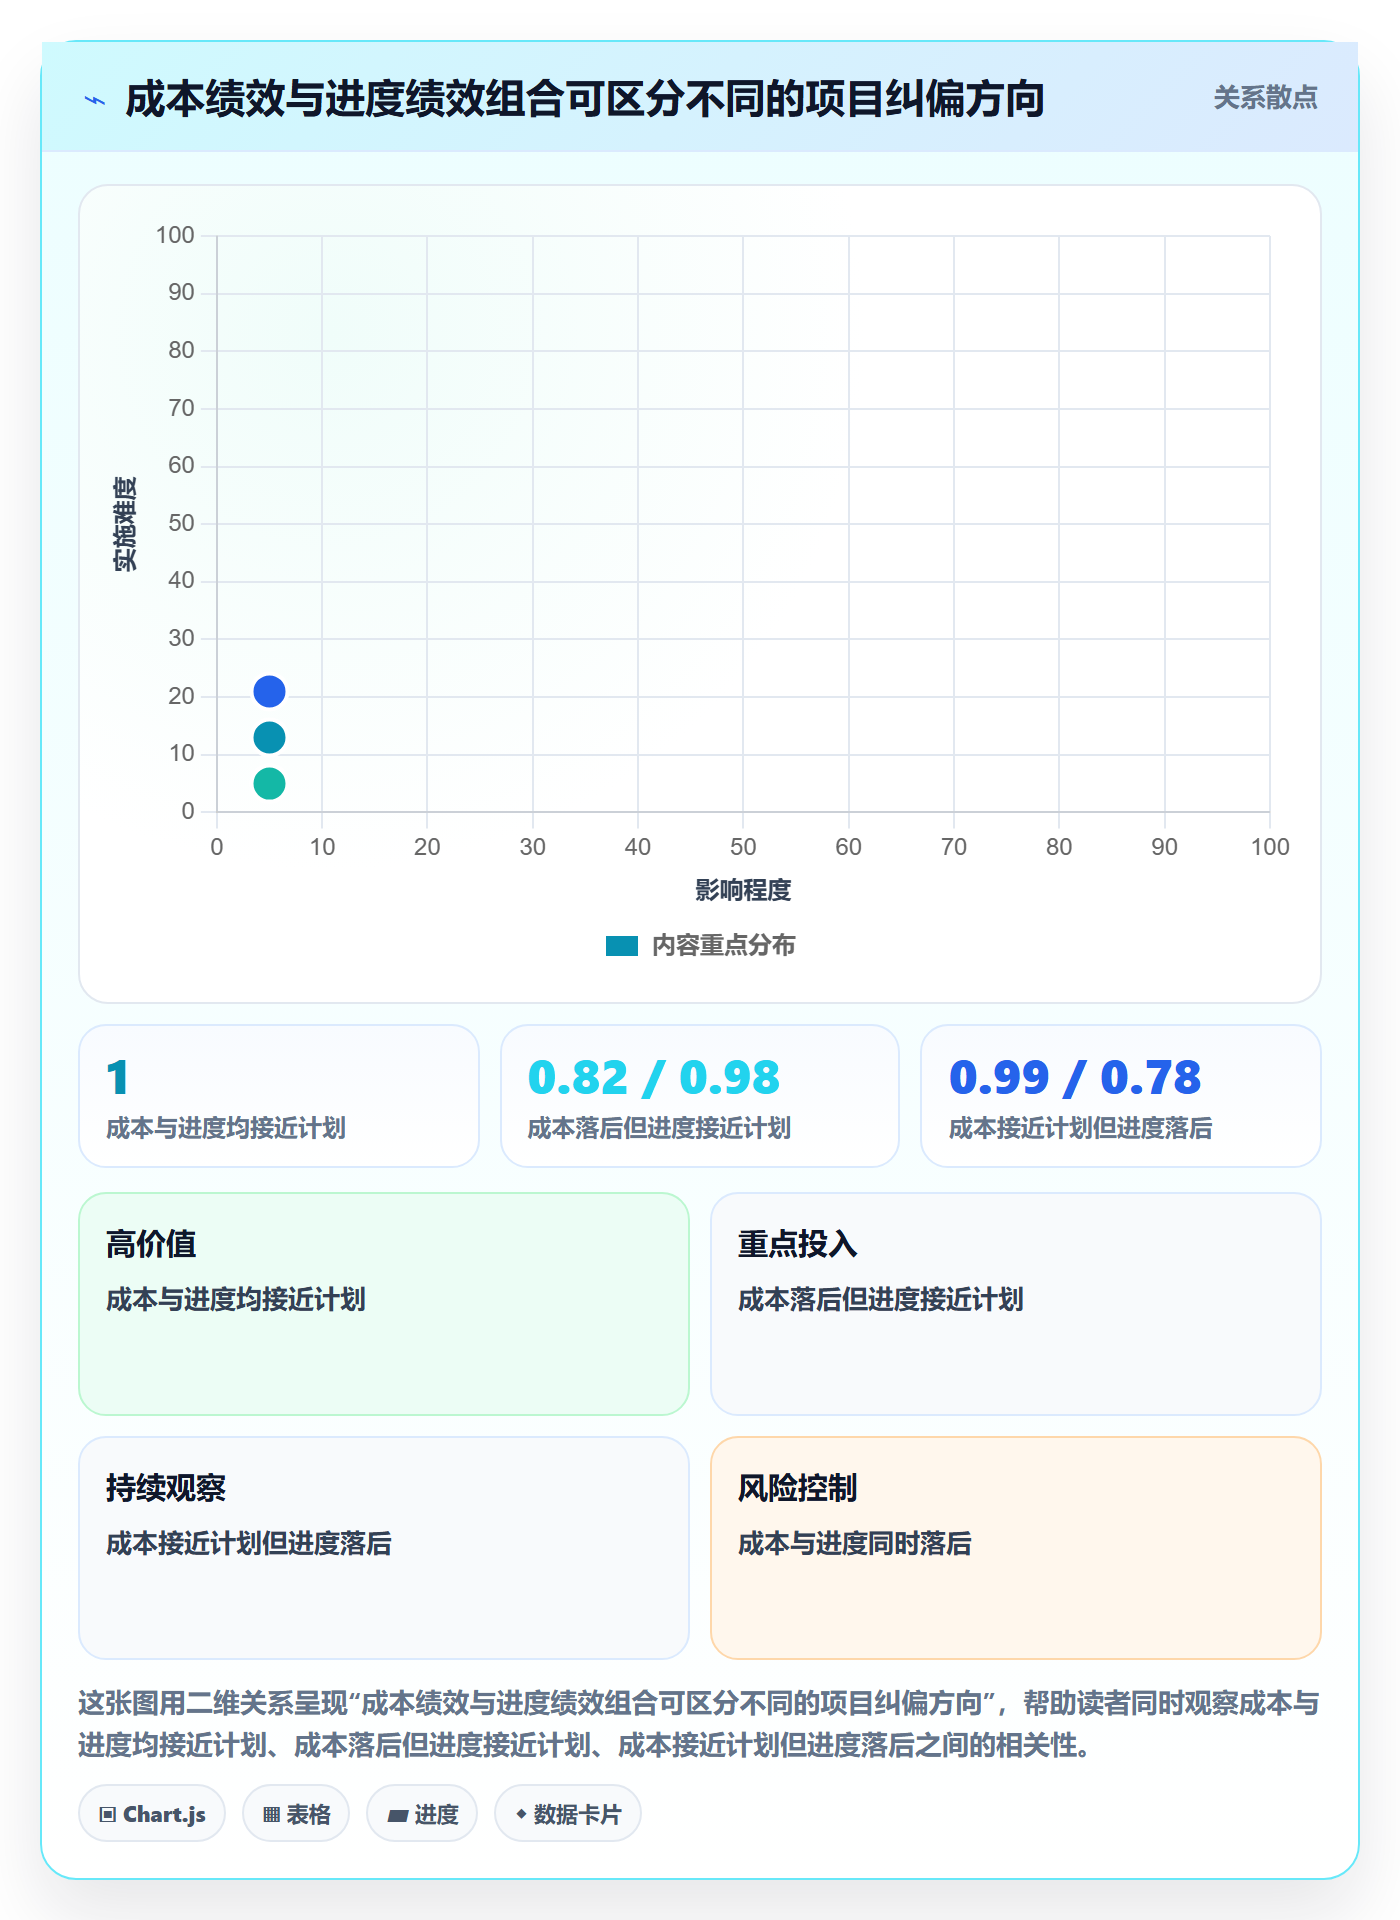Open the 重点投入 quadrant card
The image size is (1400, 1920).
[1016, 1304]
